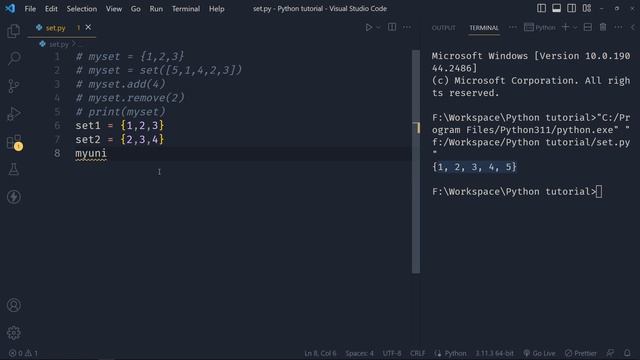
Task: Open the Terminal menu
Action: pos(186,9)
